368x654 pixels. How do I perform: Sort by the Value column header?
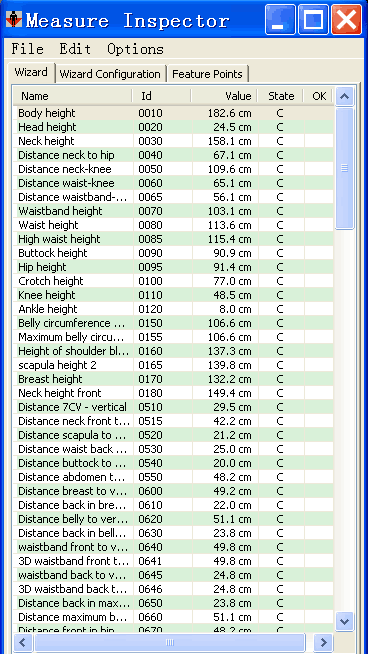tap(224, 96)
